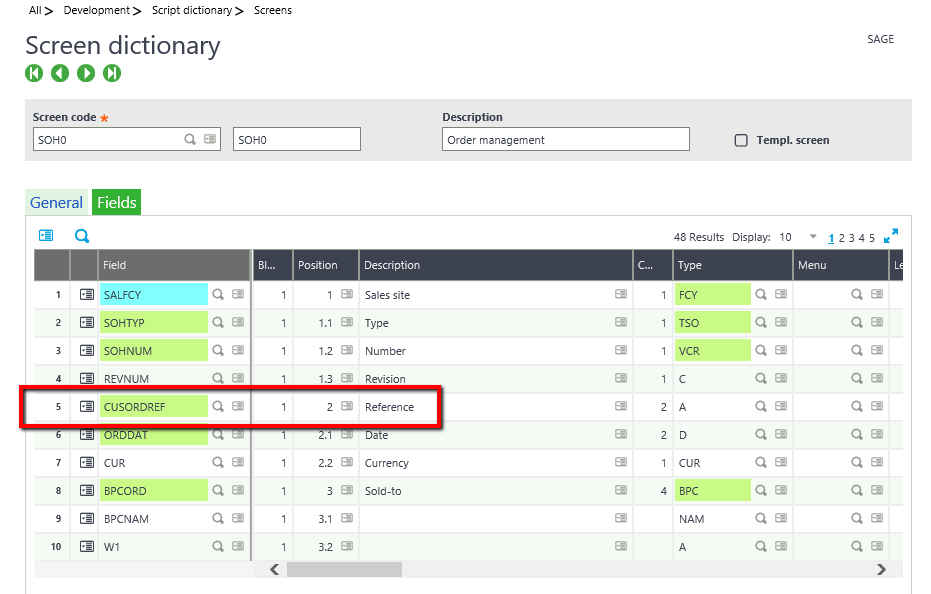Viewport: 931px width, 594px height.
Task: Click the previous record arrow icon
Action: (60, 73)
